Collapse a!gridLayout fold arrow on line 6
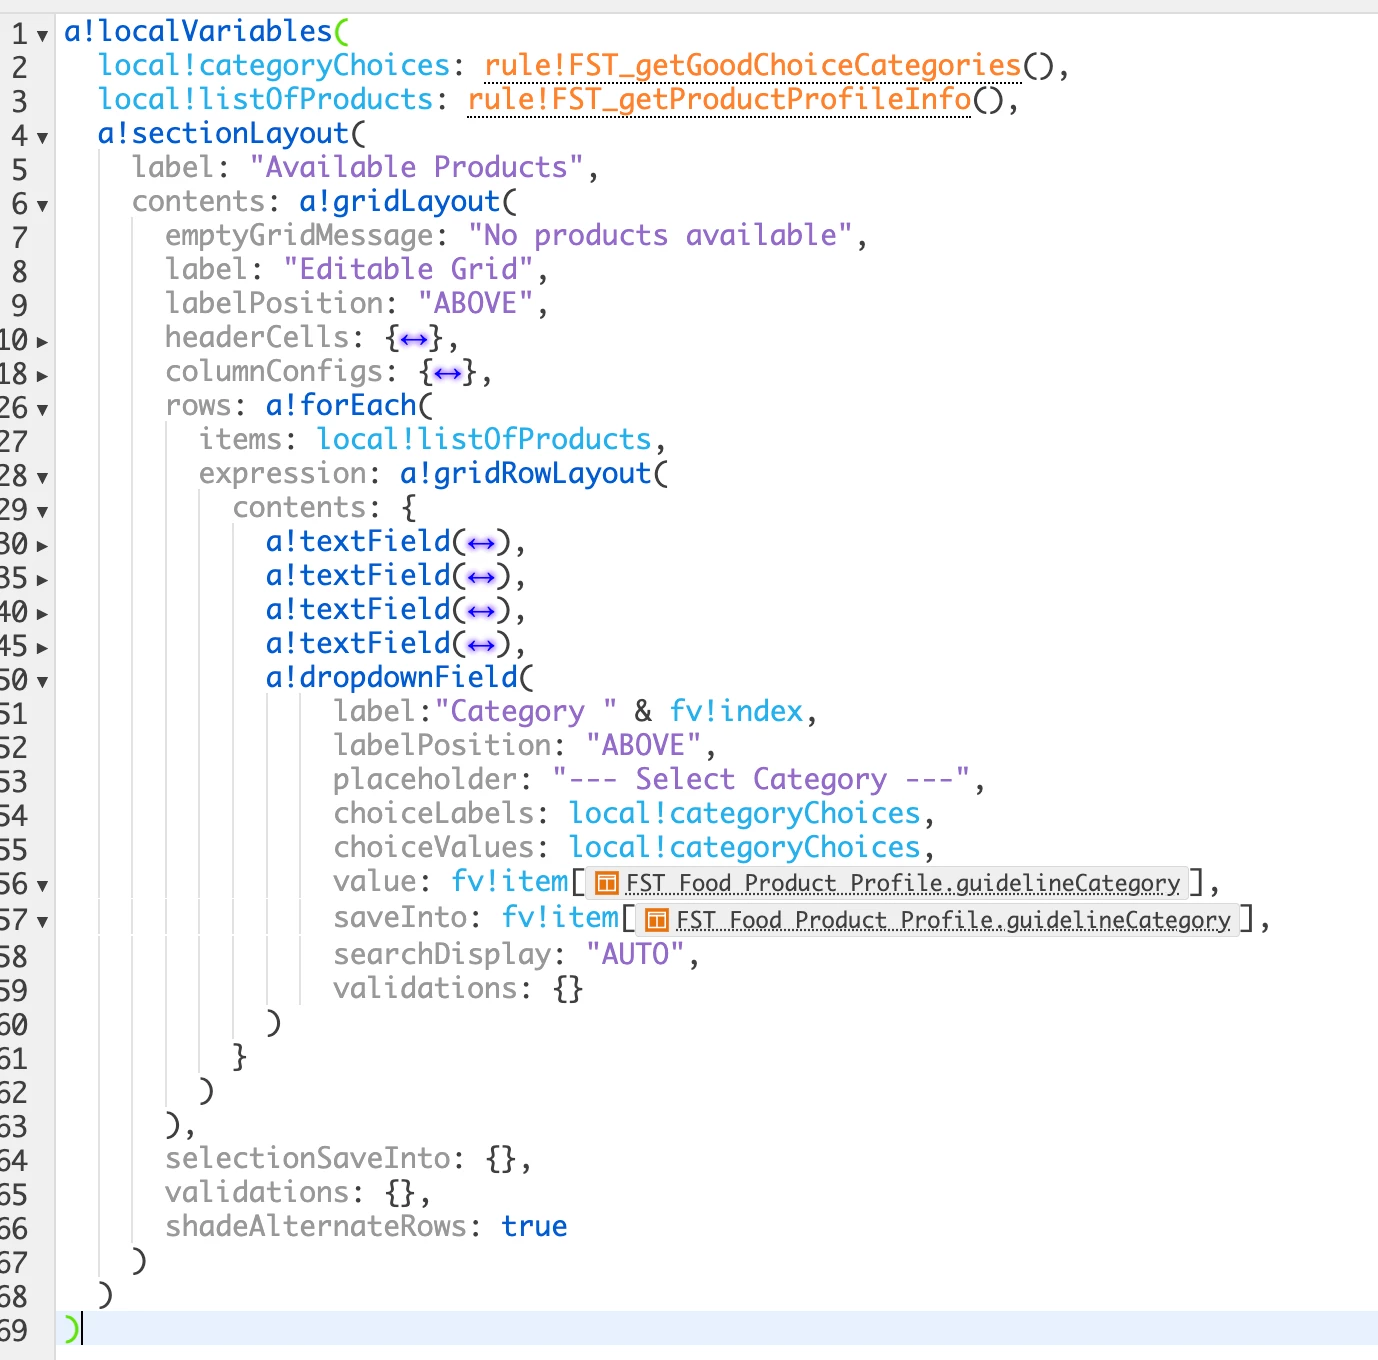 tap(42, 206)
